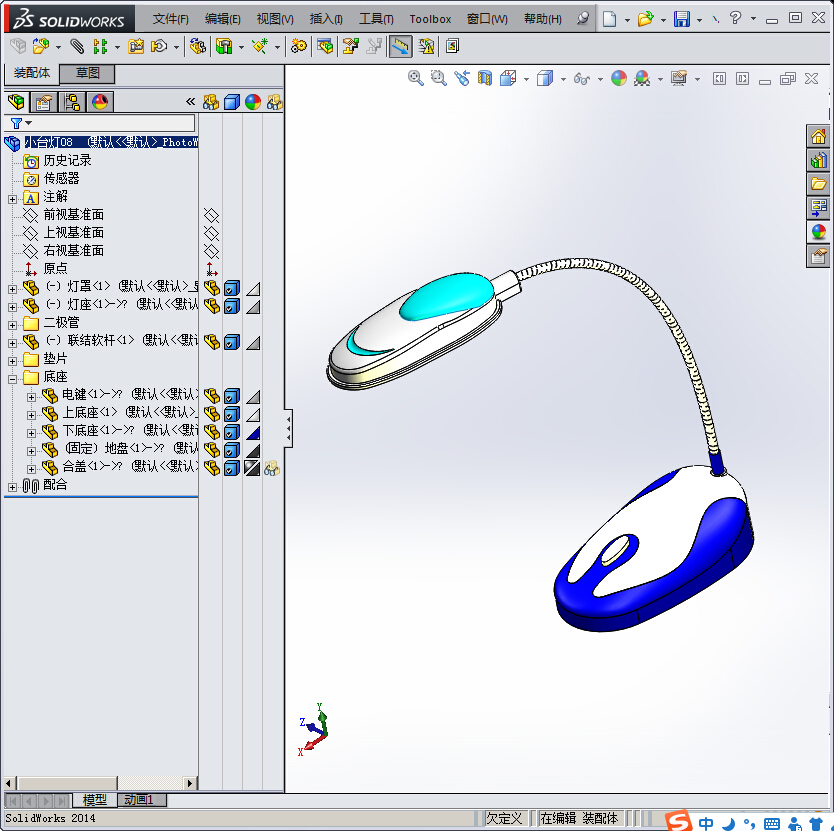834x831 pixels.
Task: Open the File Explorer folder side icon
Action: click(818, 184)
